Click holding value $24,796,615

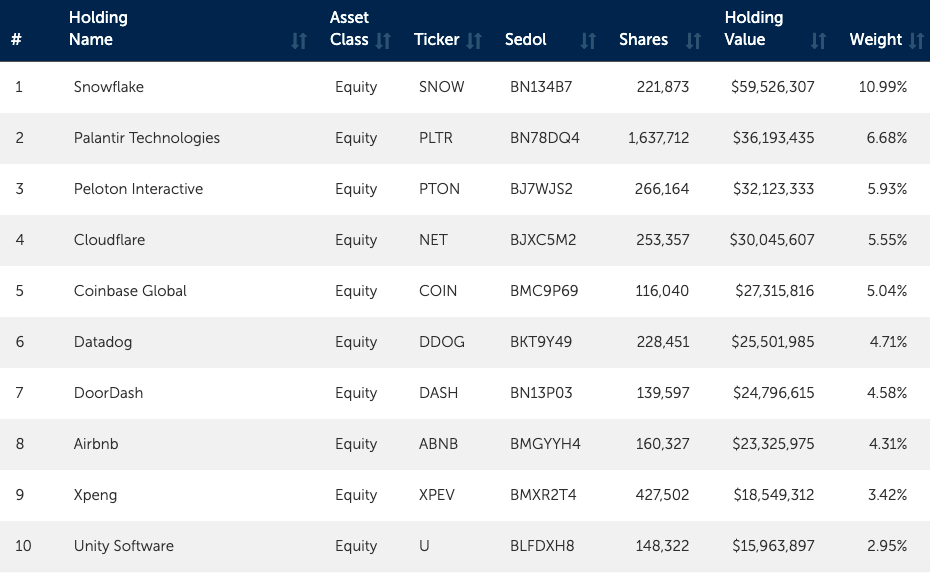(773, 393)
